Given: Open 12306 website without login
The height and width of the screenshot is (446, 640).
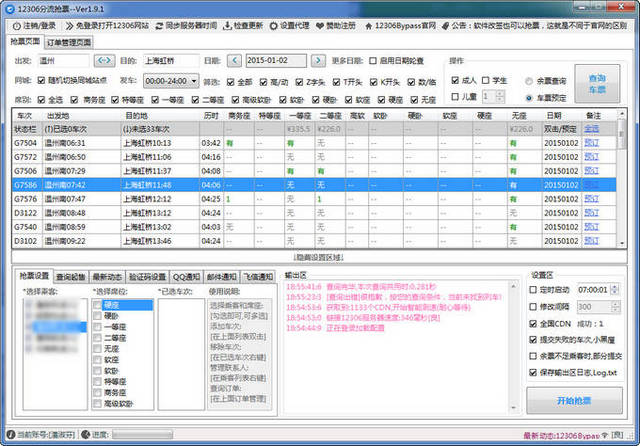Looking at the screenshot, I should pos(107,26).
